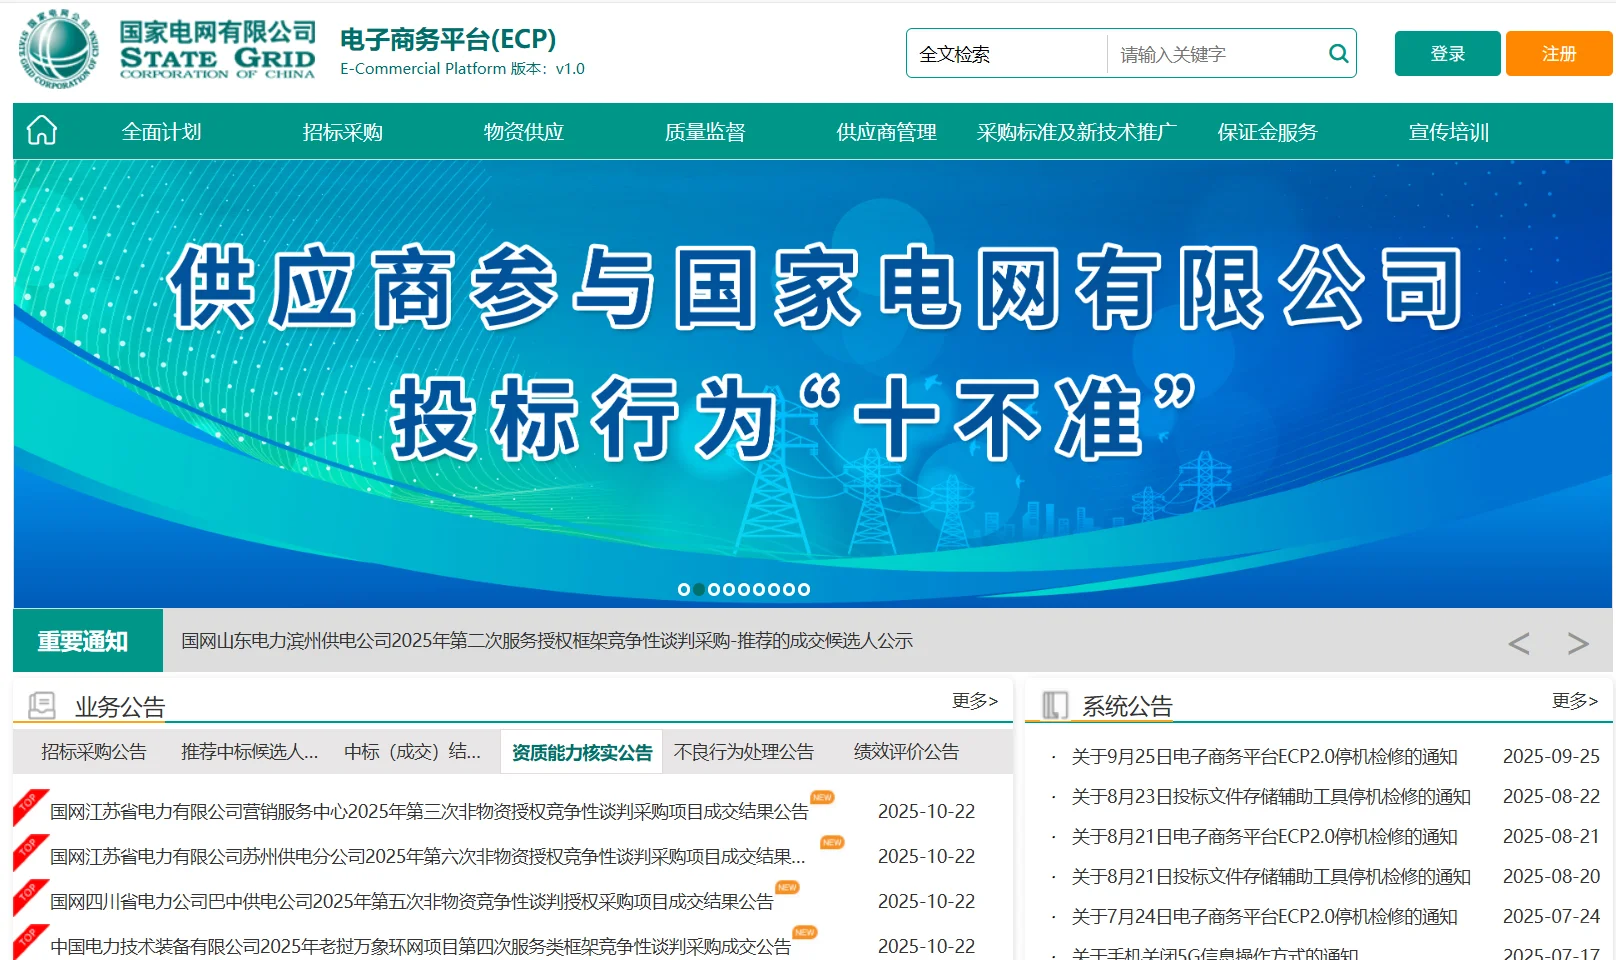Click the NEW badge on the 江苏 announcement
This screenshot has height=960, width=1616.
[x=821, y=798]
